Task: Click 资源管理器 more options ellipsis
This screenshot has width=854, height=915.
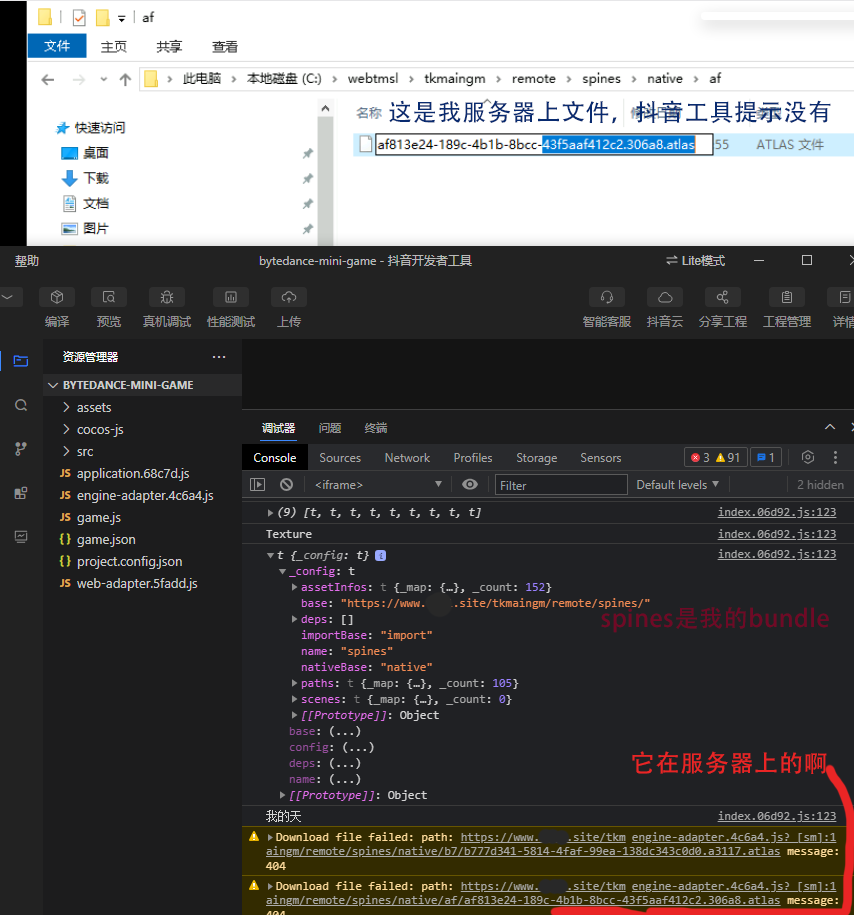Action: (219, 357)
